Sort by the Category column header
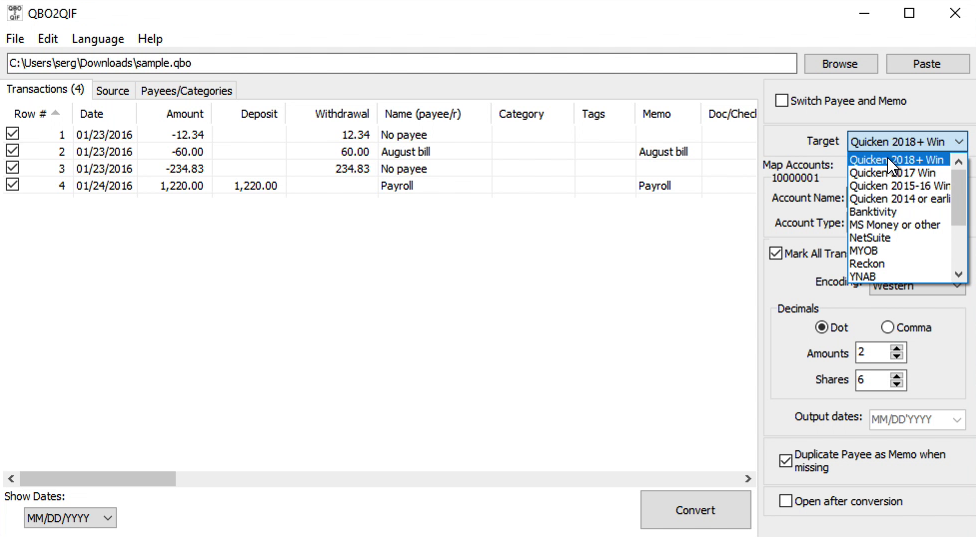The width and height of the screenshot is (976, 537). (x=533, y=114)
